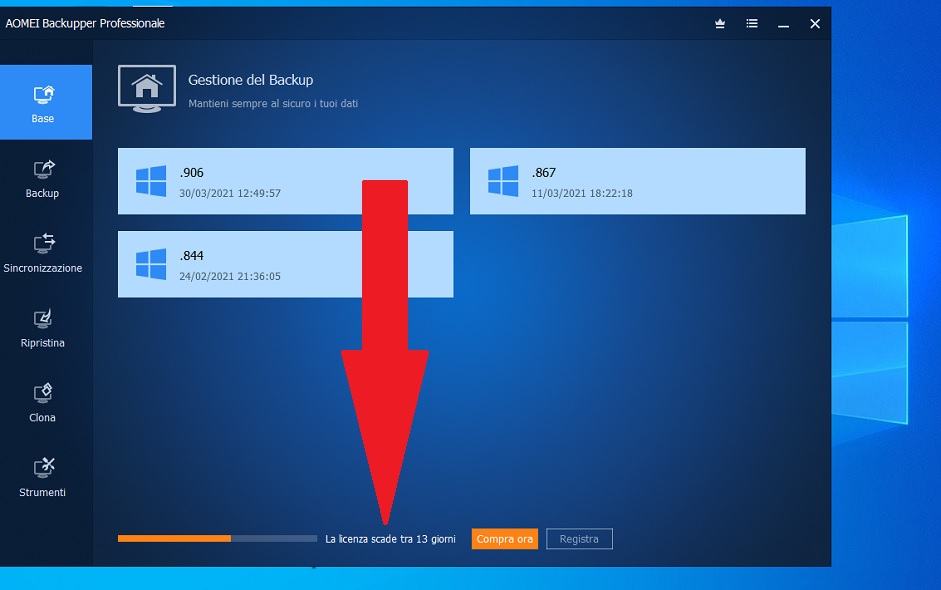Click the Windows logo of .906 backup

[151, 181]
